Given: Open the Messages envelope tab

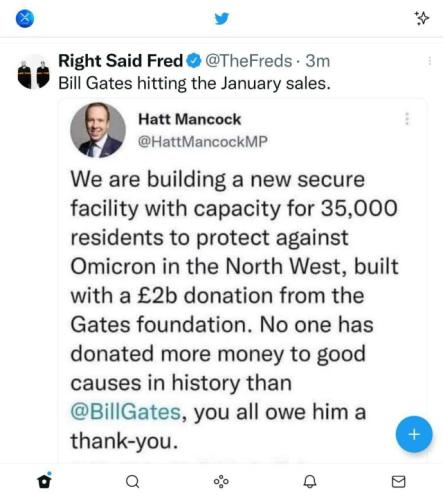Looking at the screenshot, I should (x=398, y=481).
